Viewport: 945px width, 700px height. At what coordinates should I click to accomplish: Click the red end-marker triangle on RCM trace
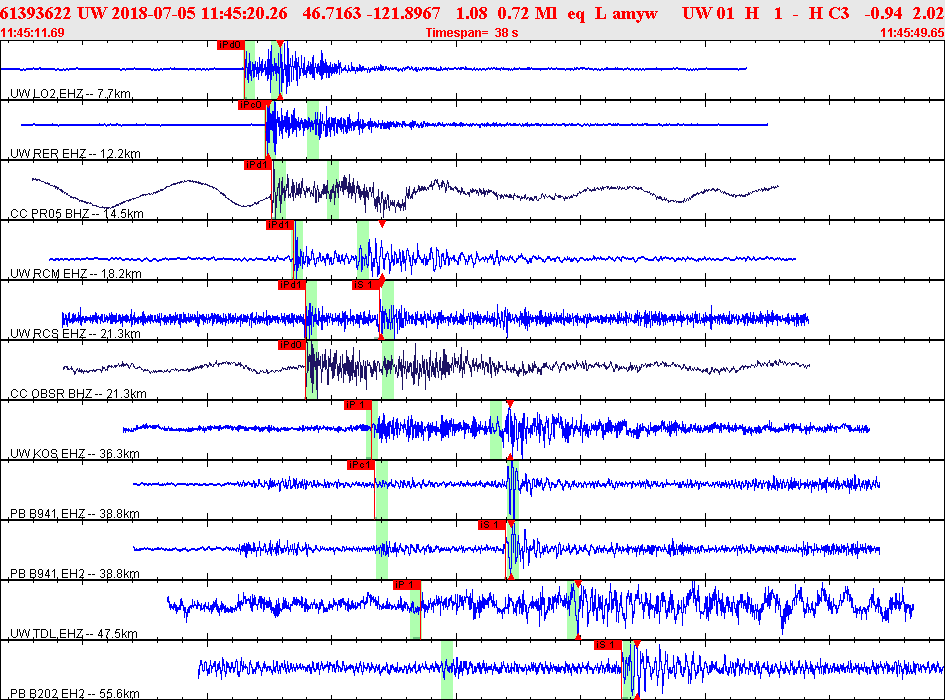pos(381,223)
